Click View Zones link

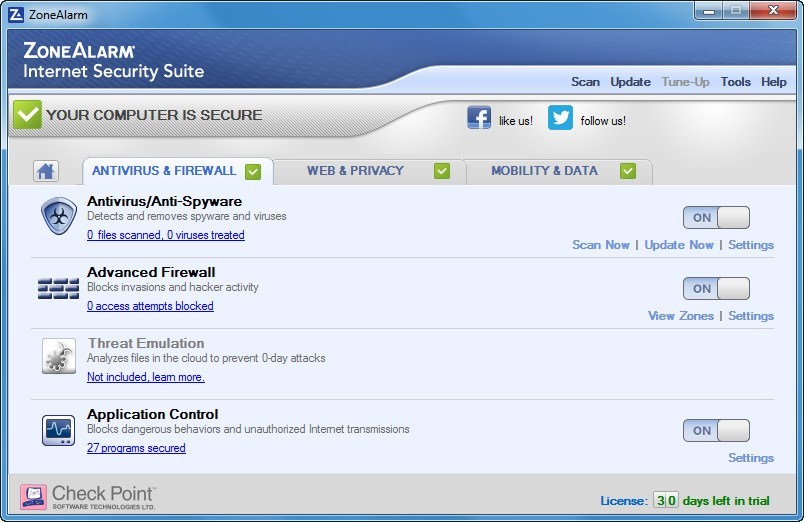tap(680, 316)
